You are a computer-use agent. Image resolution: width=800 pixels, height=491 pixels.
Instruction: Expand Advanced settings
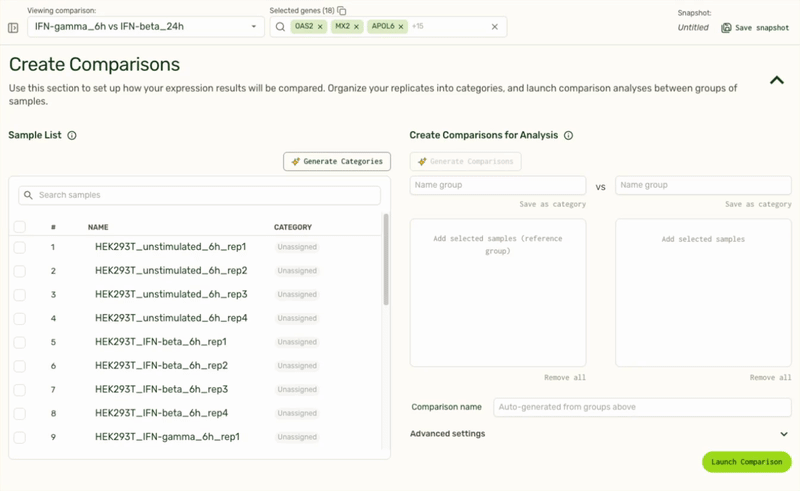pyautogui.click(x=784, y=434)
